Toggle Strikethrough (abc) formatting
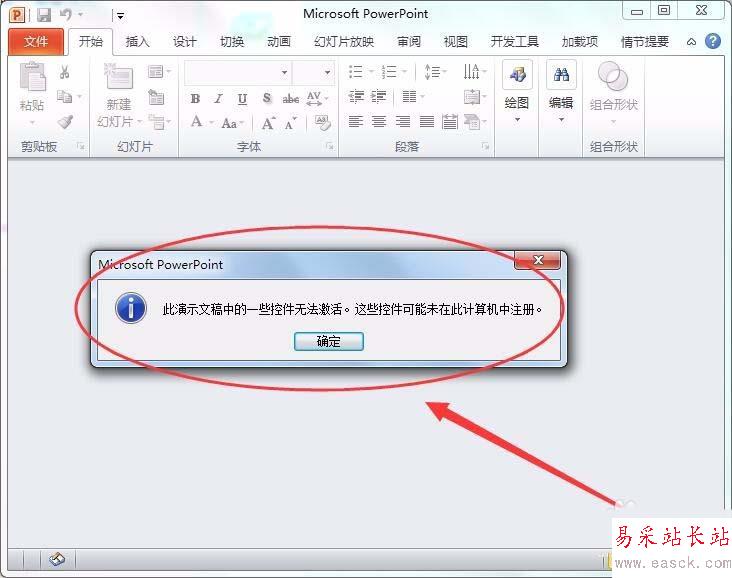Image resolution: width=732 pixels, height=578 pixels. 290,99
